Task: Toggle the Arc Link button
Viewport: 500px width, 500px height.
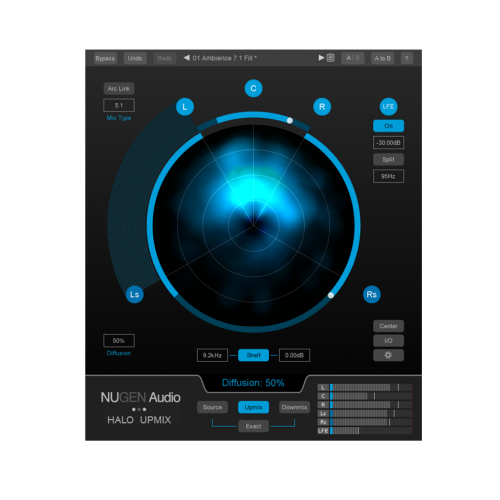Action: point(119,89)
